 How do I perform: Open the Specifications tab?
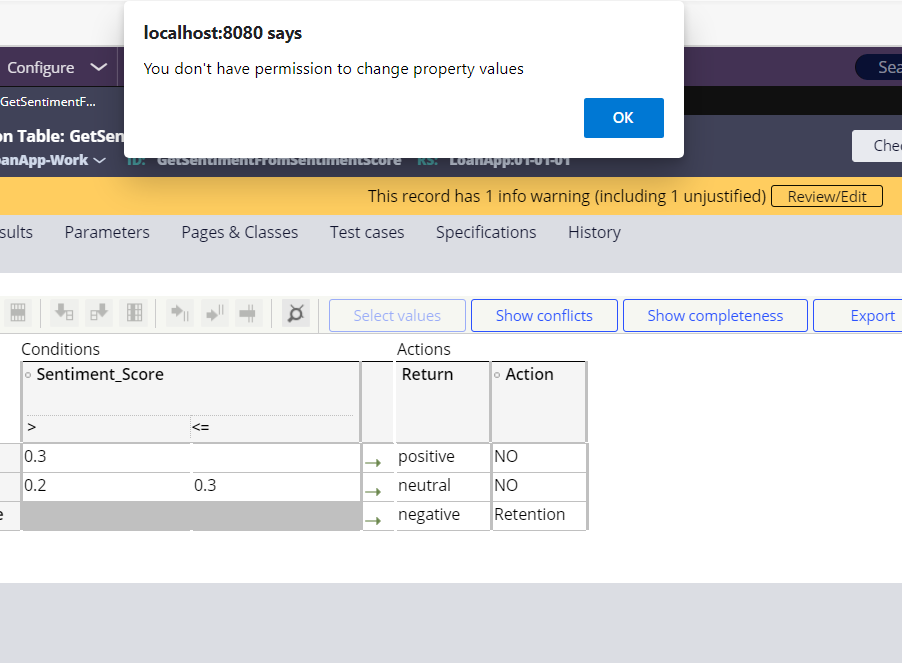pyautogui.click(x=485, y=232)
